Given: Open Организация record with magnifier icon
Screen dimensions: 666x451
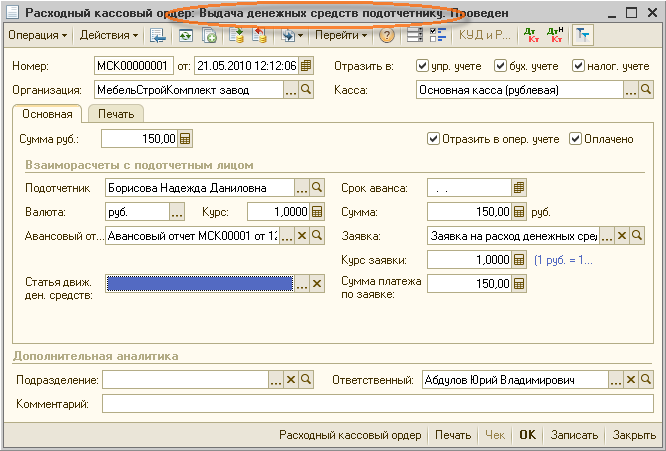Looking at the screenshot, I should [x=306, y=90].
